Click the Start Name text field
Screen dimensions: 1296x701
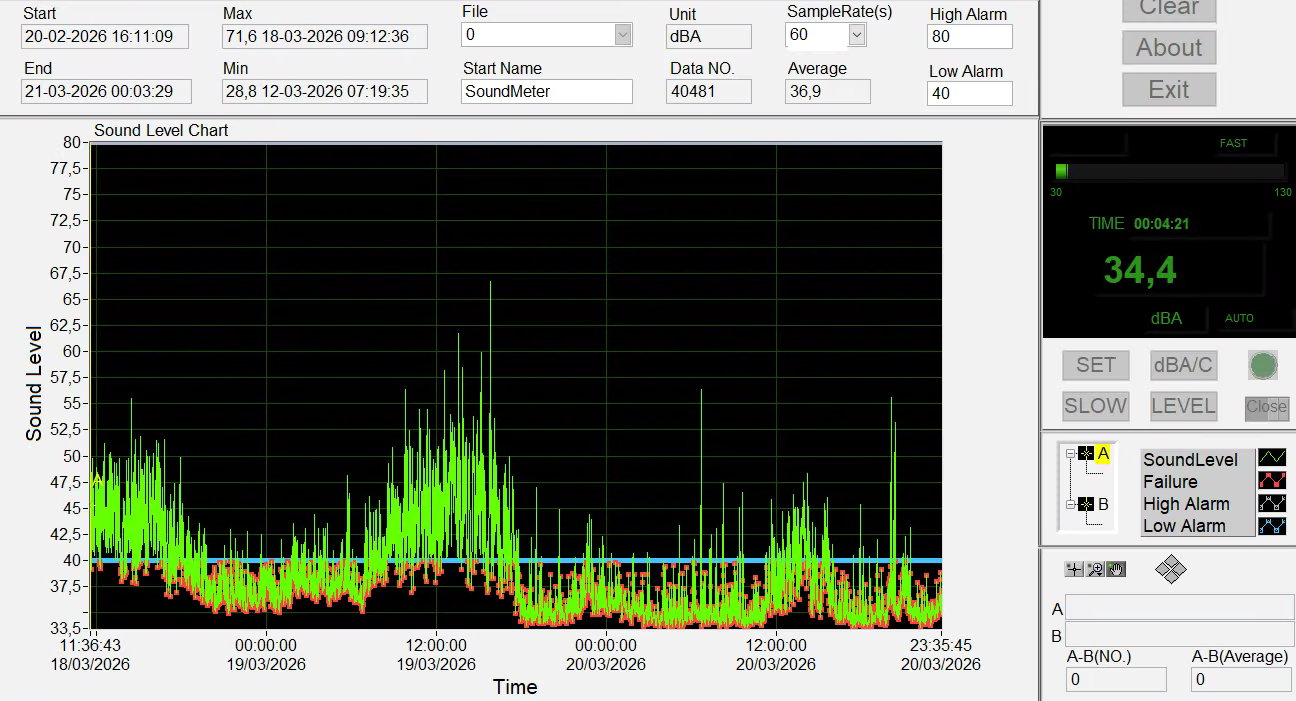[547, 92]
